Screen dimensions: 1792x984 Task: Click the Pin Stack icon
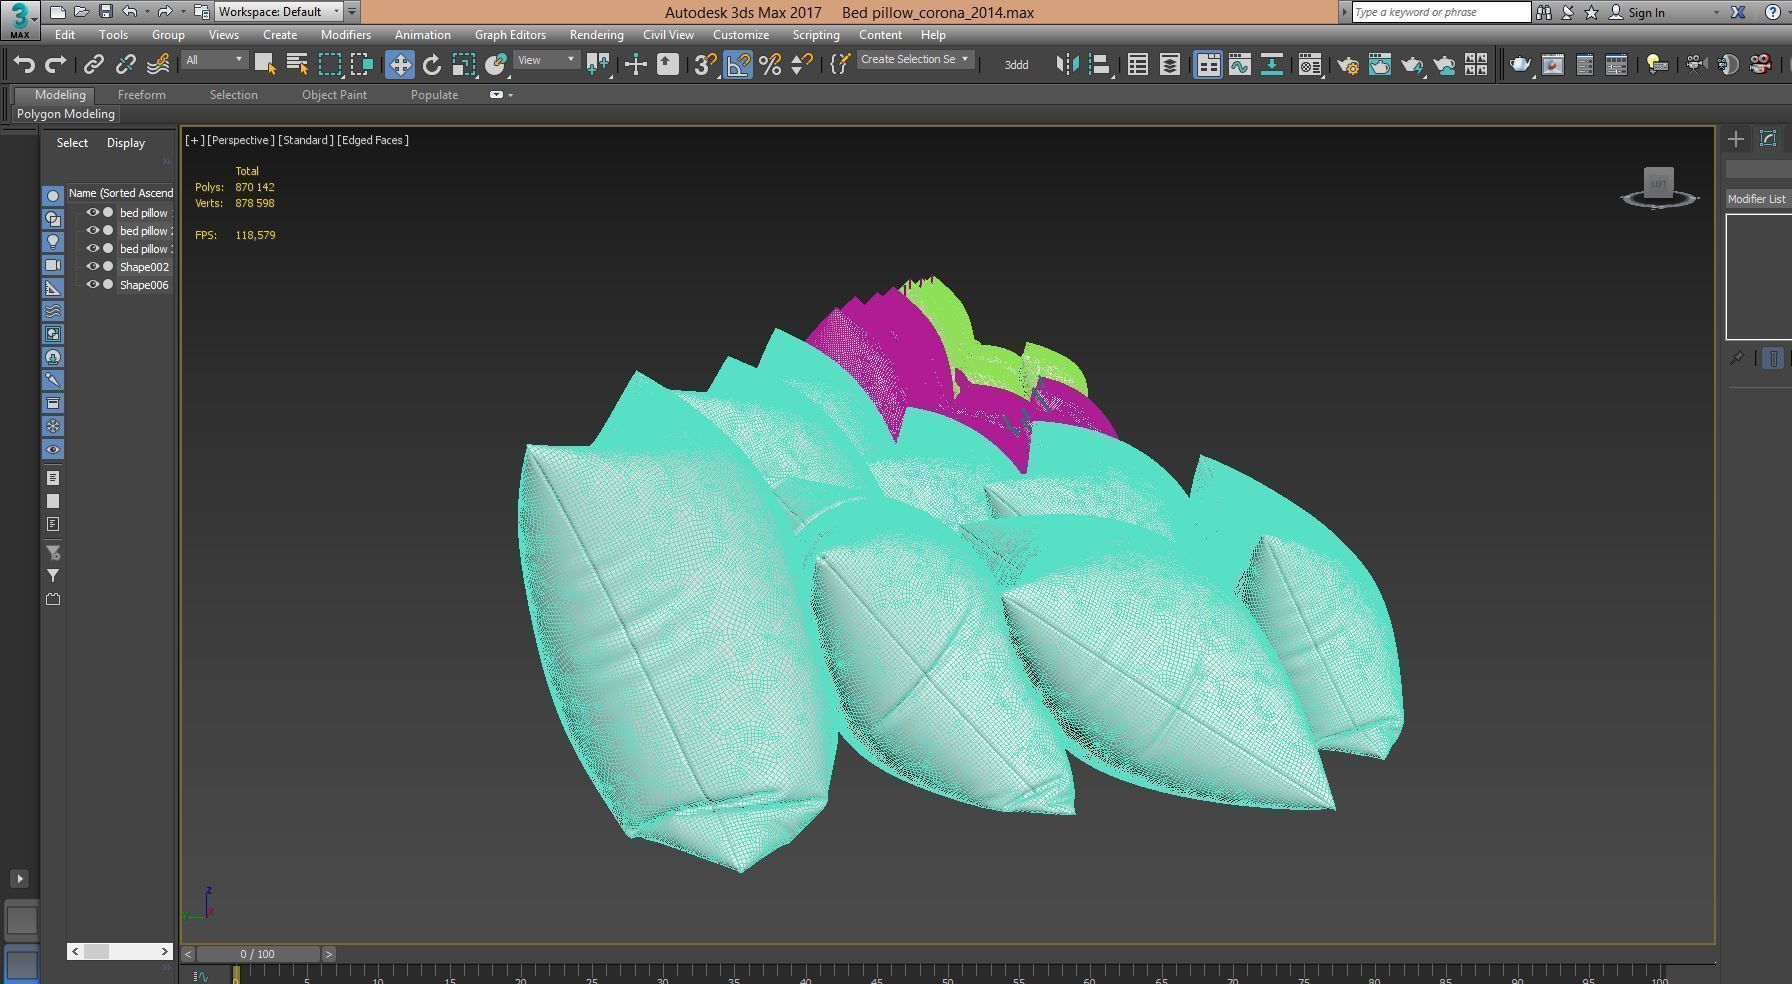click(x=1738, y=358)
